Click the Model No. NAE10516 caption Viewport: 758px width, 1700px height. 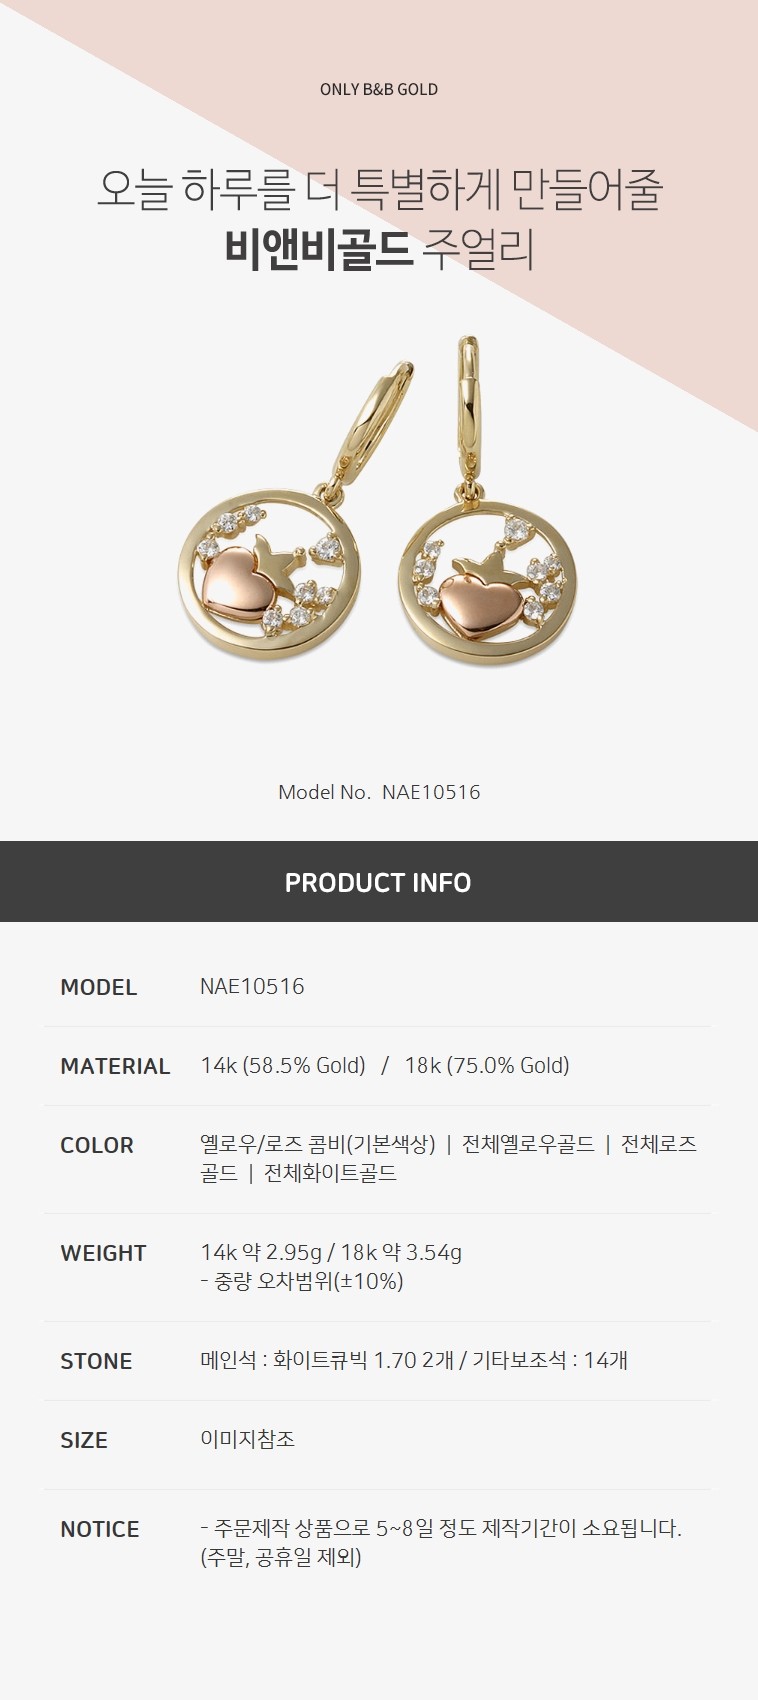click(379, 792)
